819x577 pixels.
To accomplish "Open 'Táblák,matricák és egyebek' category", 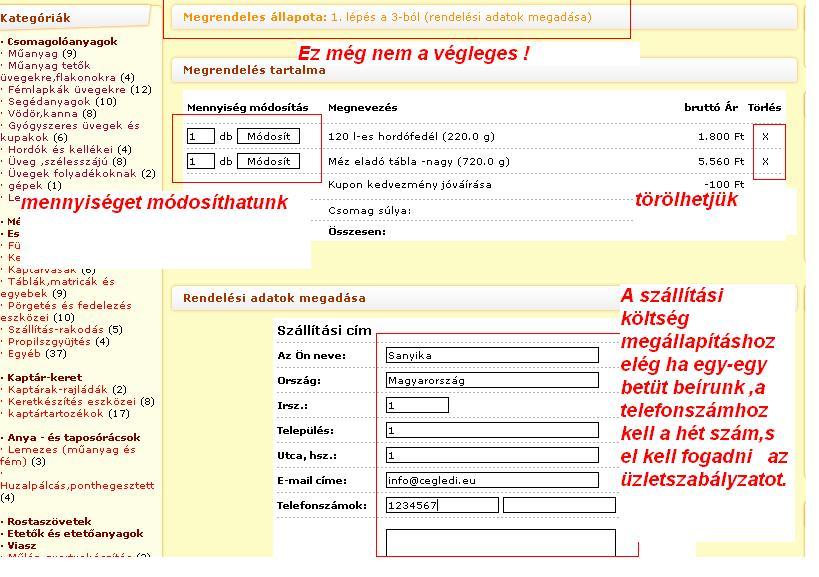I will click(x=57, y=288).
